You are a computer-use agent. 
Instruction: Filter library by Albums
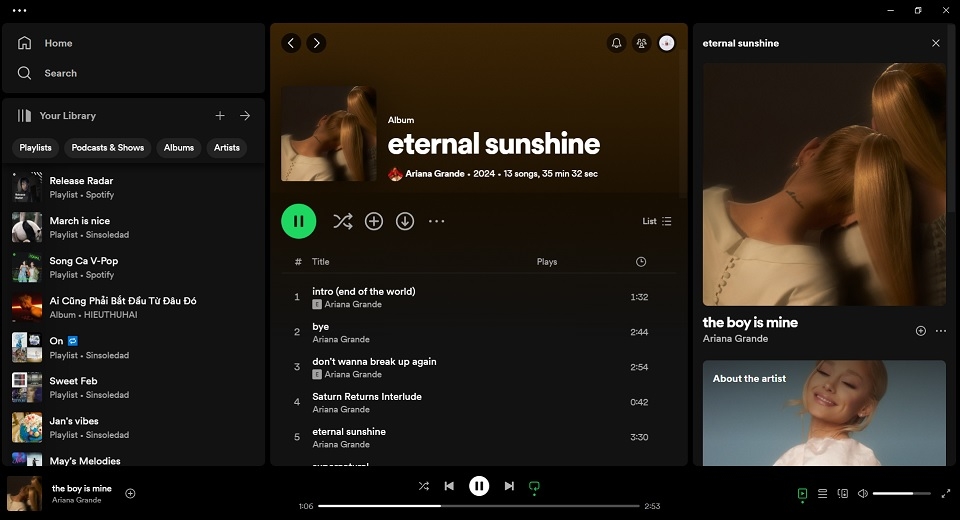coord(179,148)
